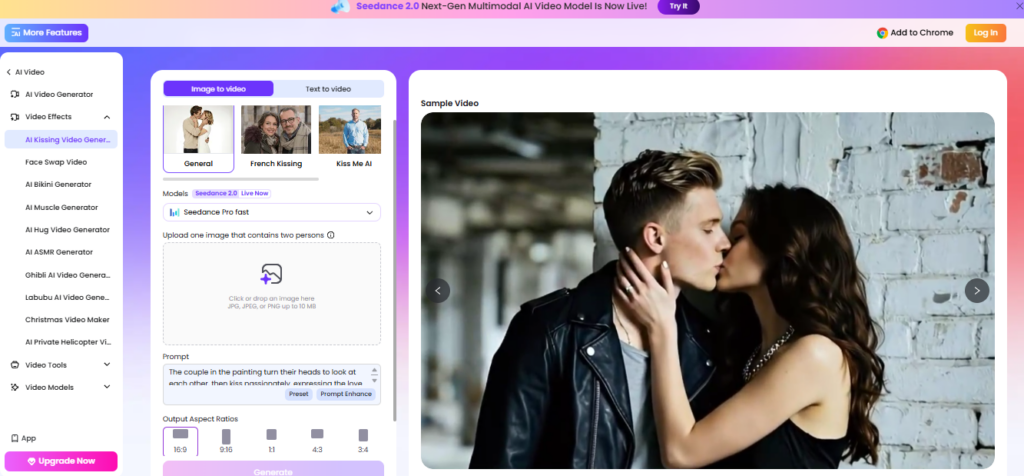The height and width of the screenshot is (476, 1024).
Task: Click the Prompt Enhance button
Action: pos(346,394)
